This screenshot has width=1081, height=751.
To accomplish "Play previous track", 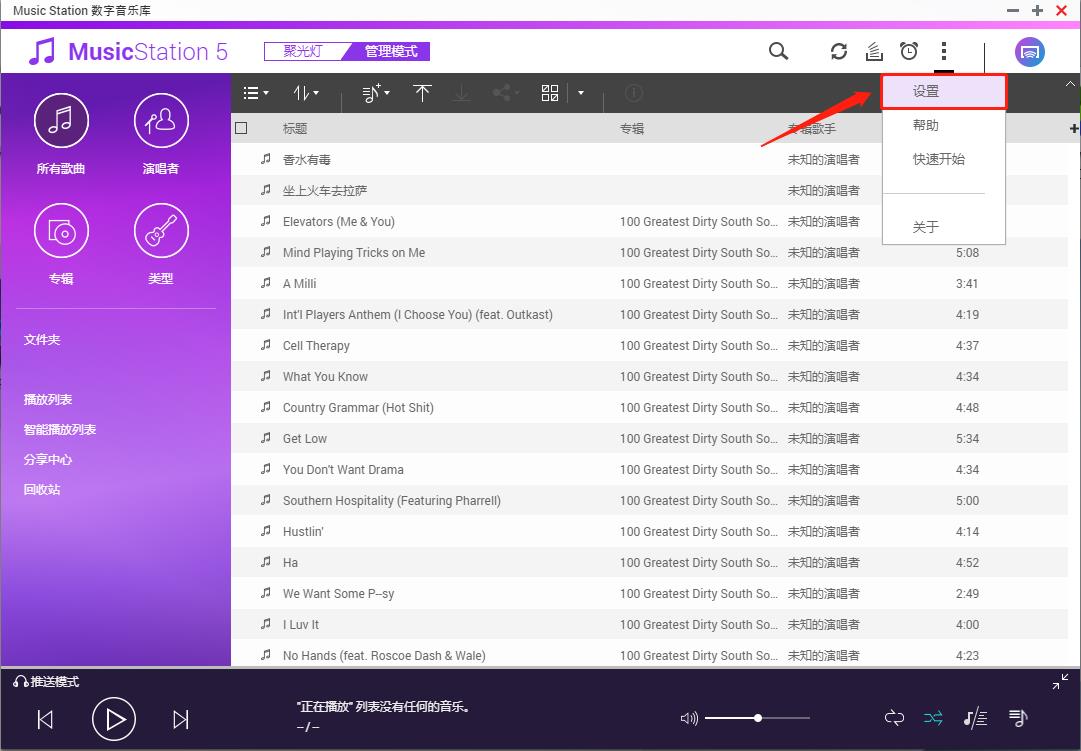I will pyautogui.click(x=45, y=719).
